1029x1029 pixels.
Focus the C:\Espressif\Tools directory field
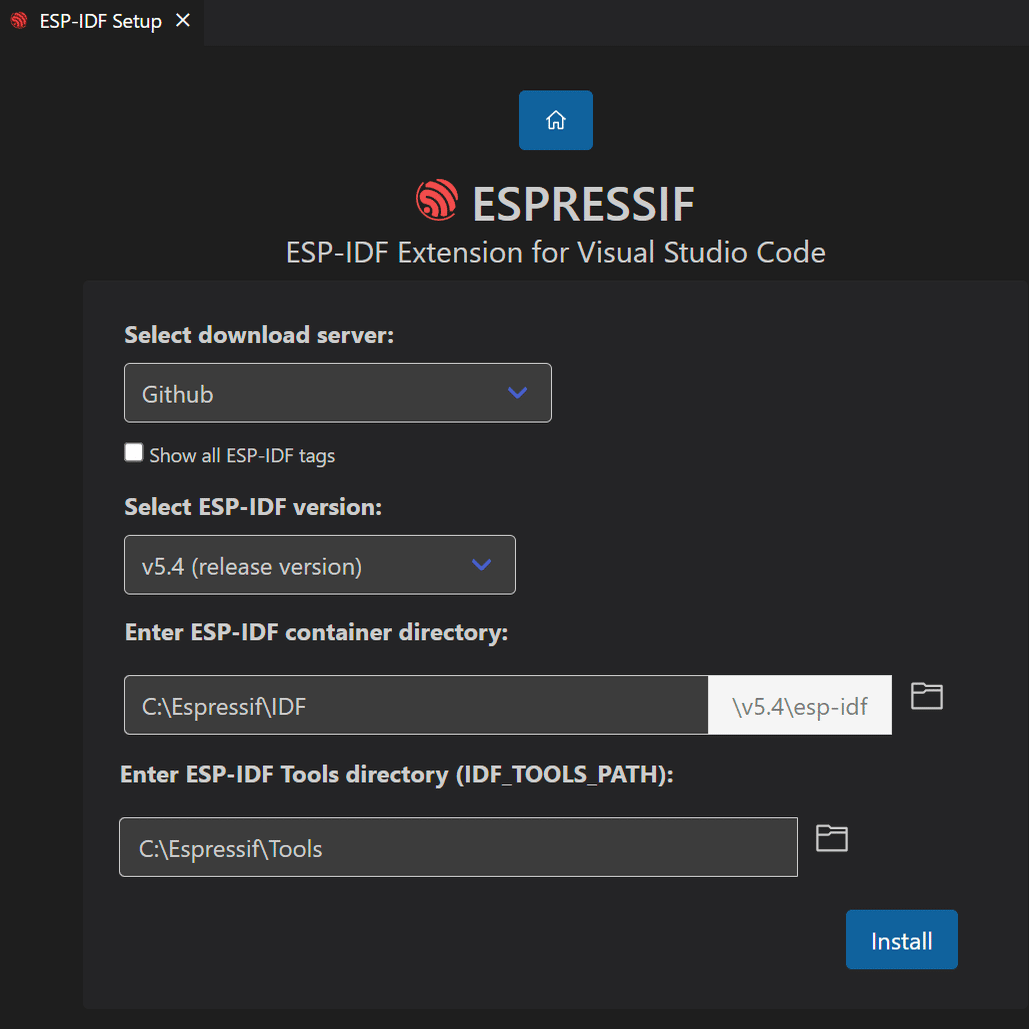tap(458, 848)
